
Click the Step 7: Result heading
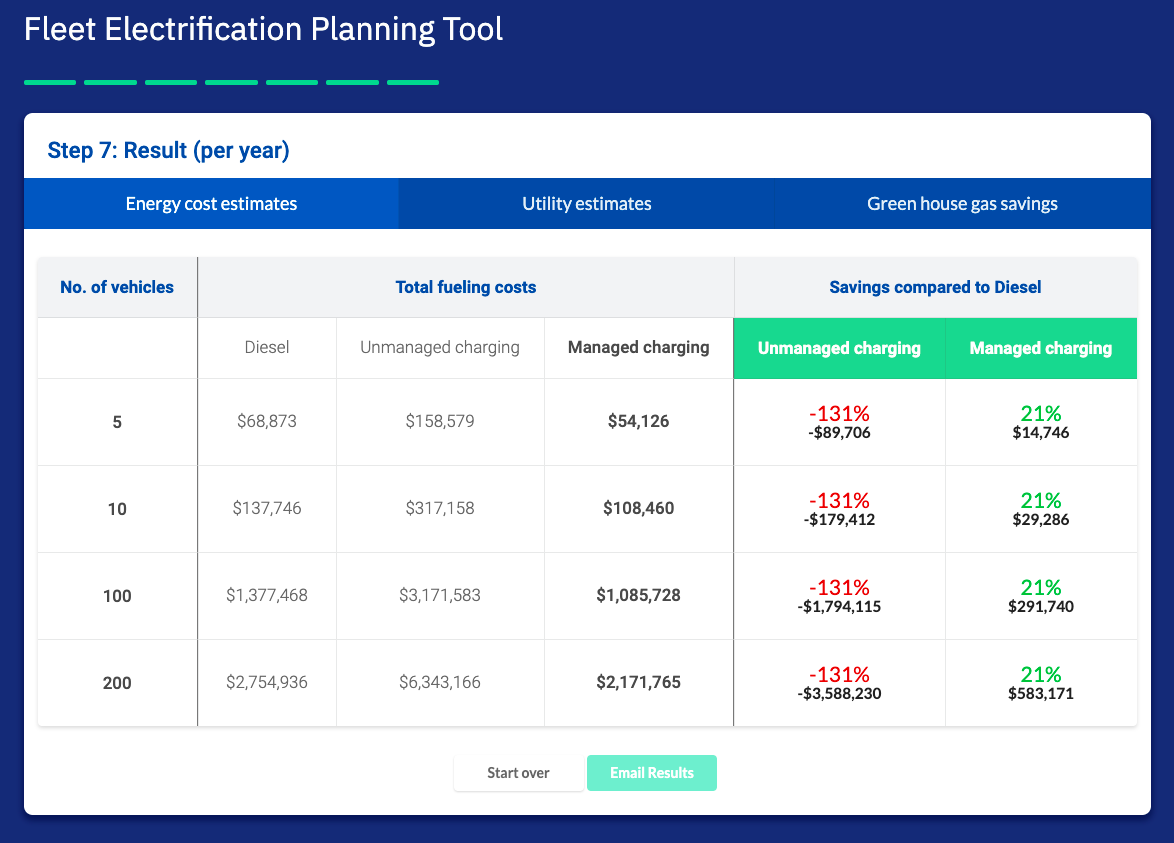[x=168, y=151]
